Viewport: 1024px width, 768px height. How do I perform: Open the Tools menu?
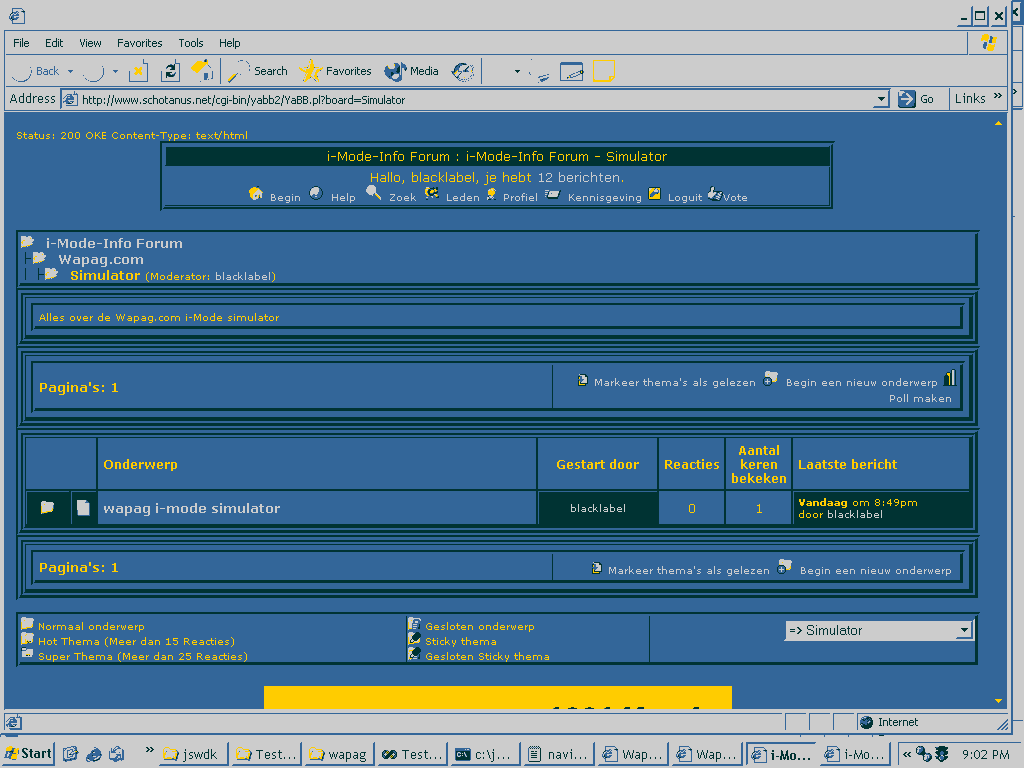click(x=190, y=43)
